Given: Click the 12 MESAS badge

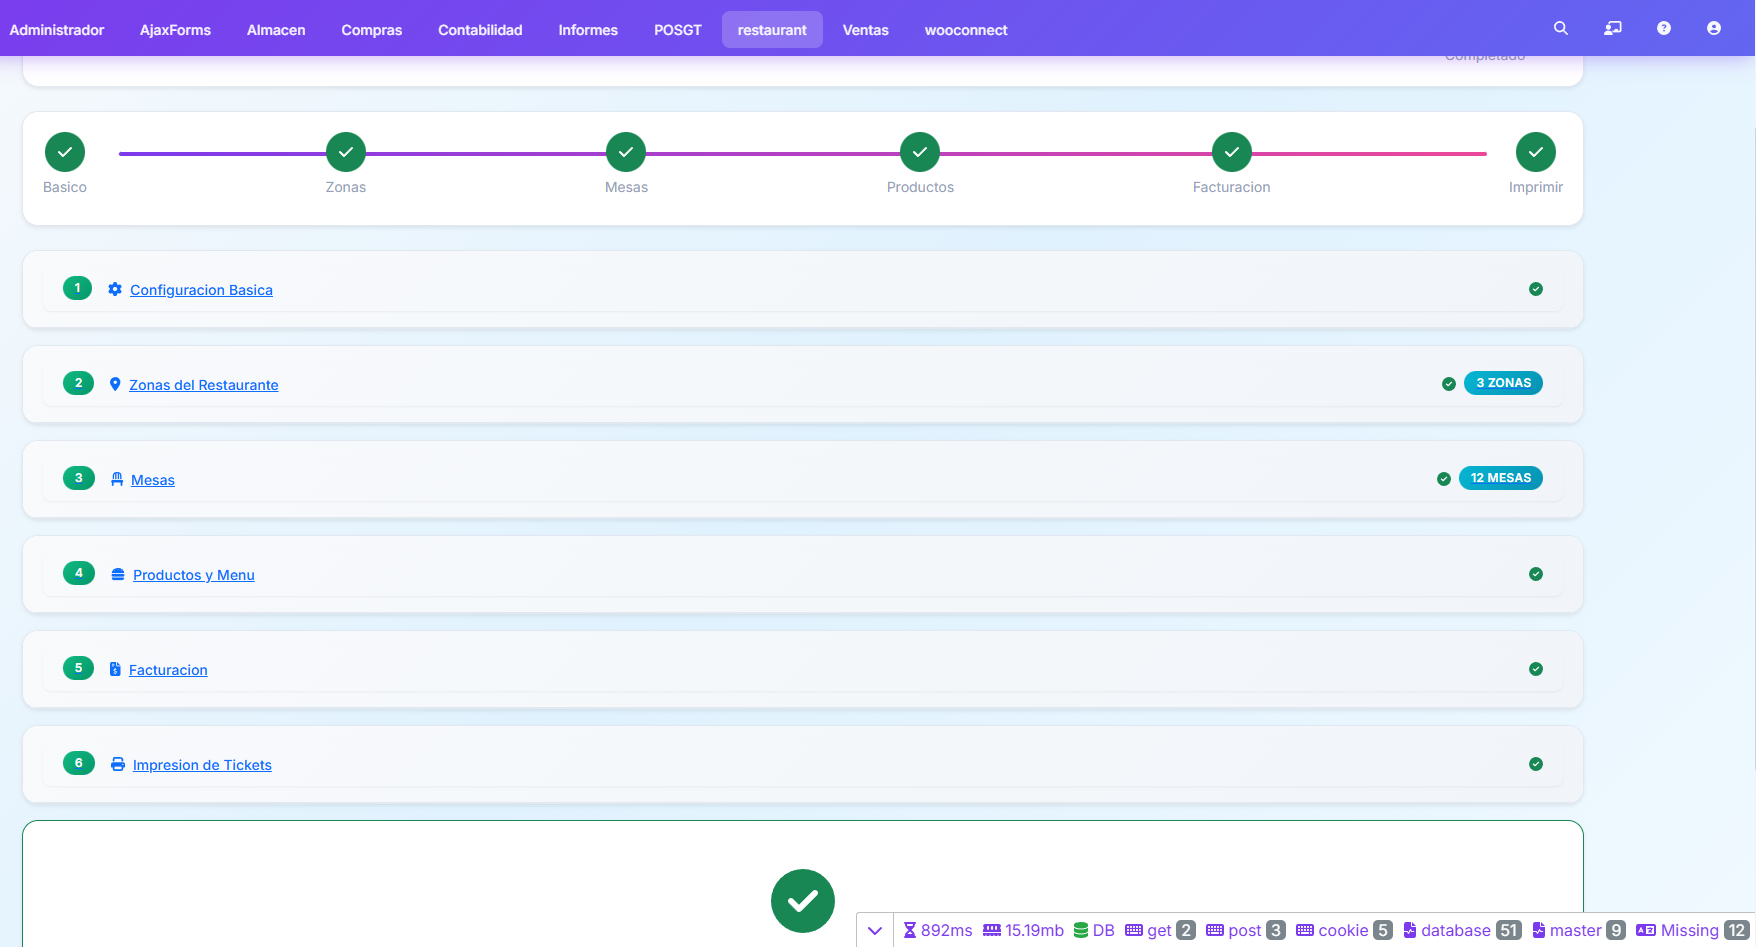Looking at the screenshot, I should [1500, 478].
